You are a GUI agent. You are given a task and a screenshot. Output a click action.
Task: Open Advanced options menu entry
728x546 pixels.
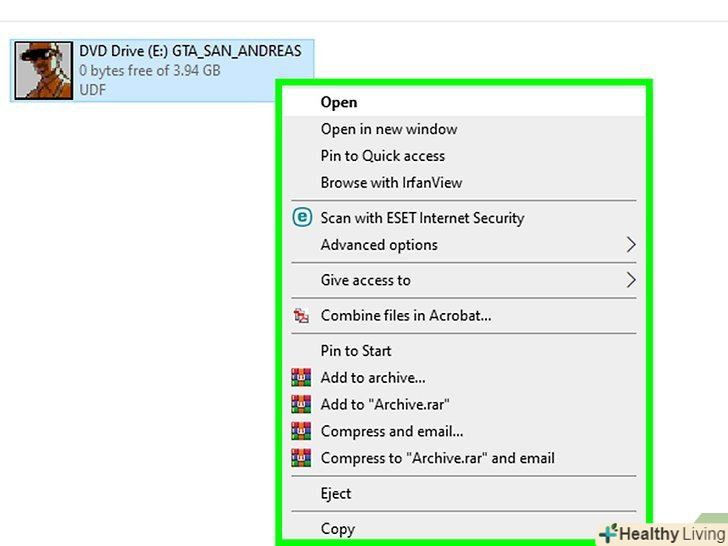click(x=464, y=245)
